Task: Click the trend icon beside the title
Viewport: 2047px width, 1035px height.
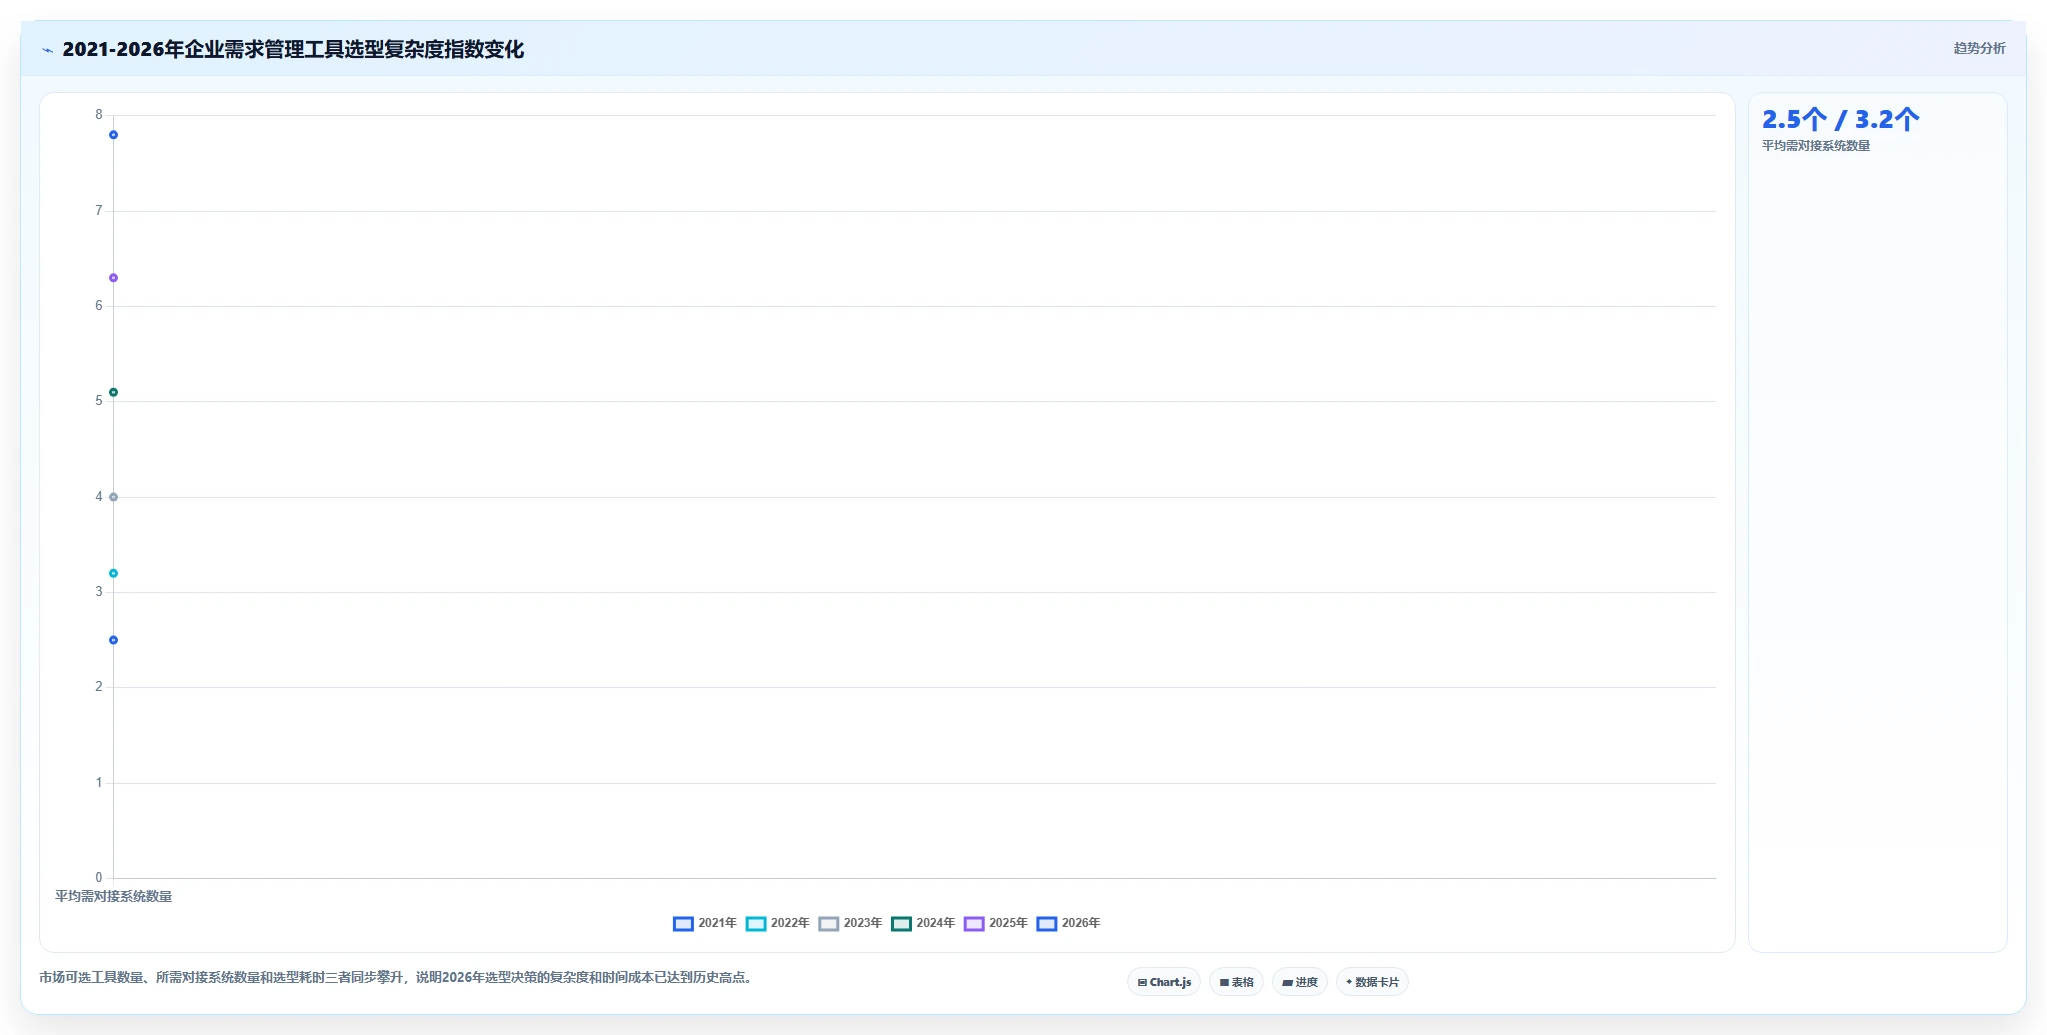Action: click(x=47, y=50)
